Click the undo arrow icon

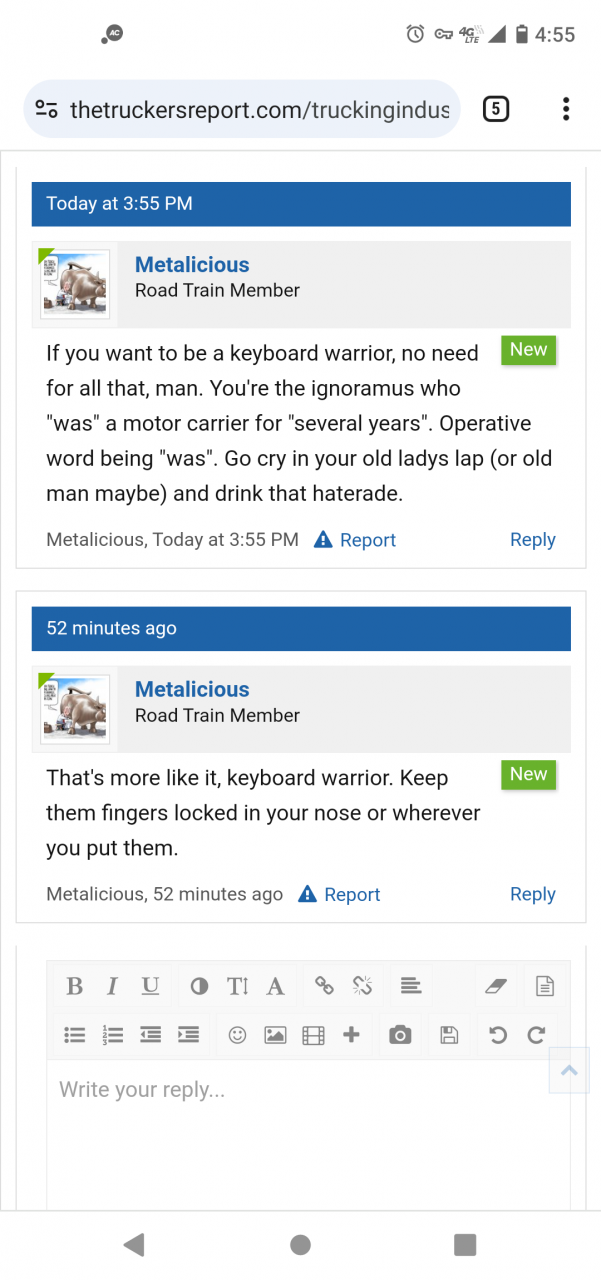[498, 1035]
